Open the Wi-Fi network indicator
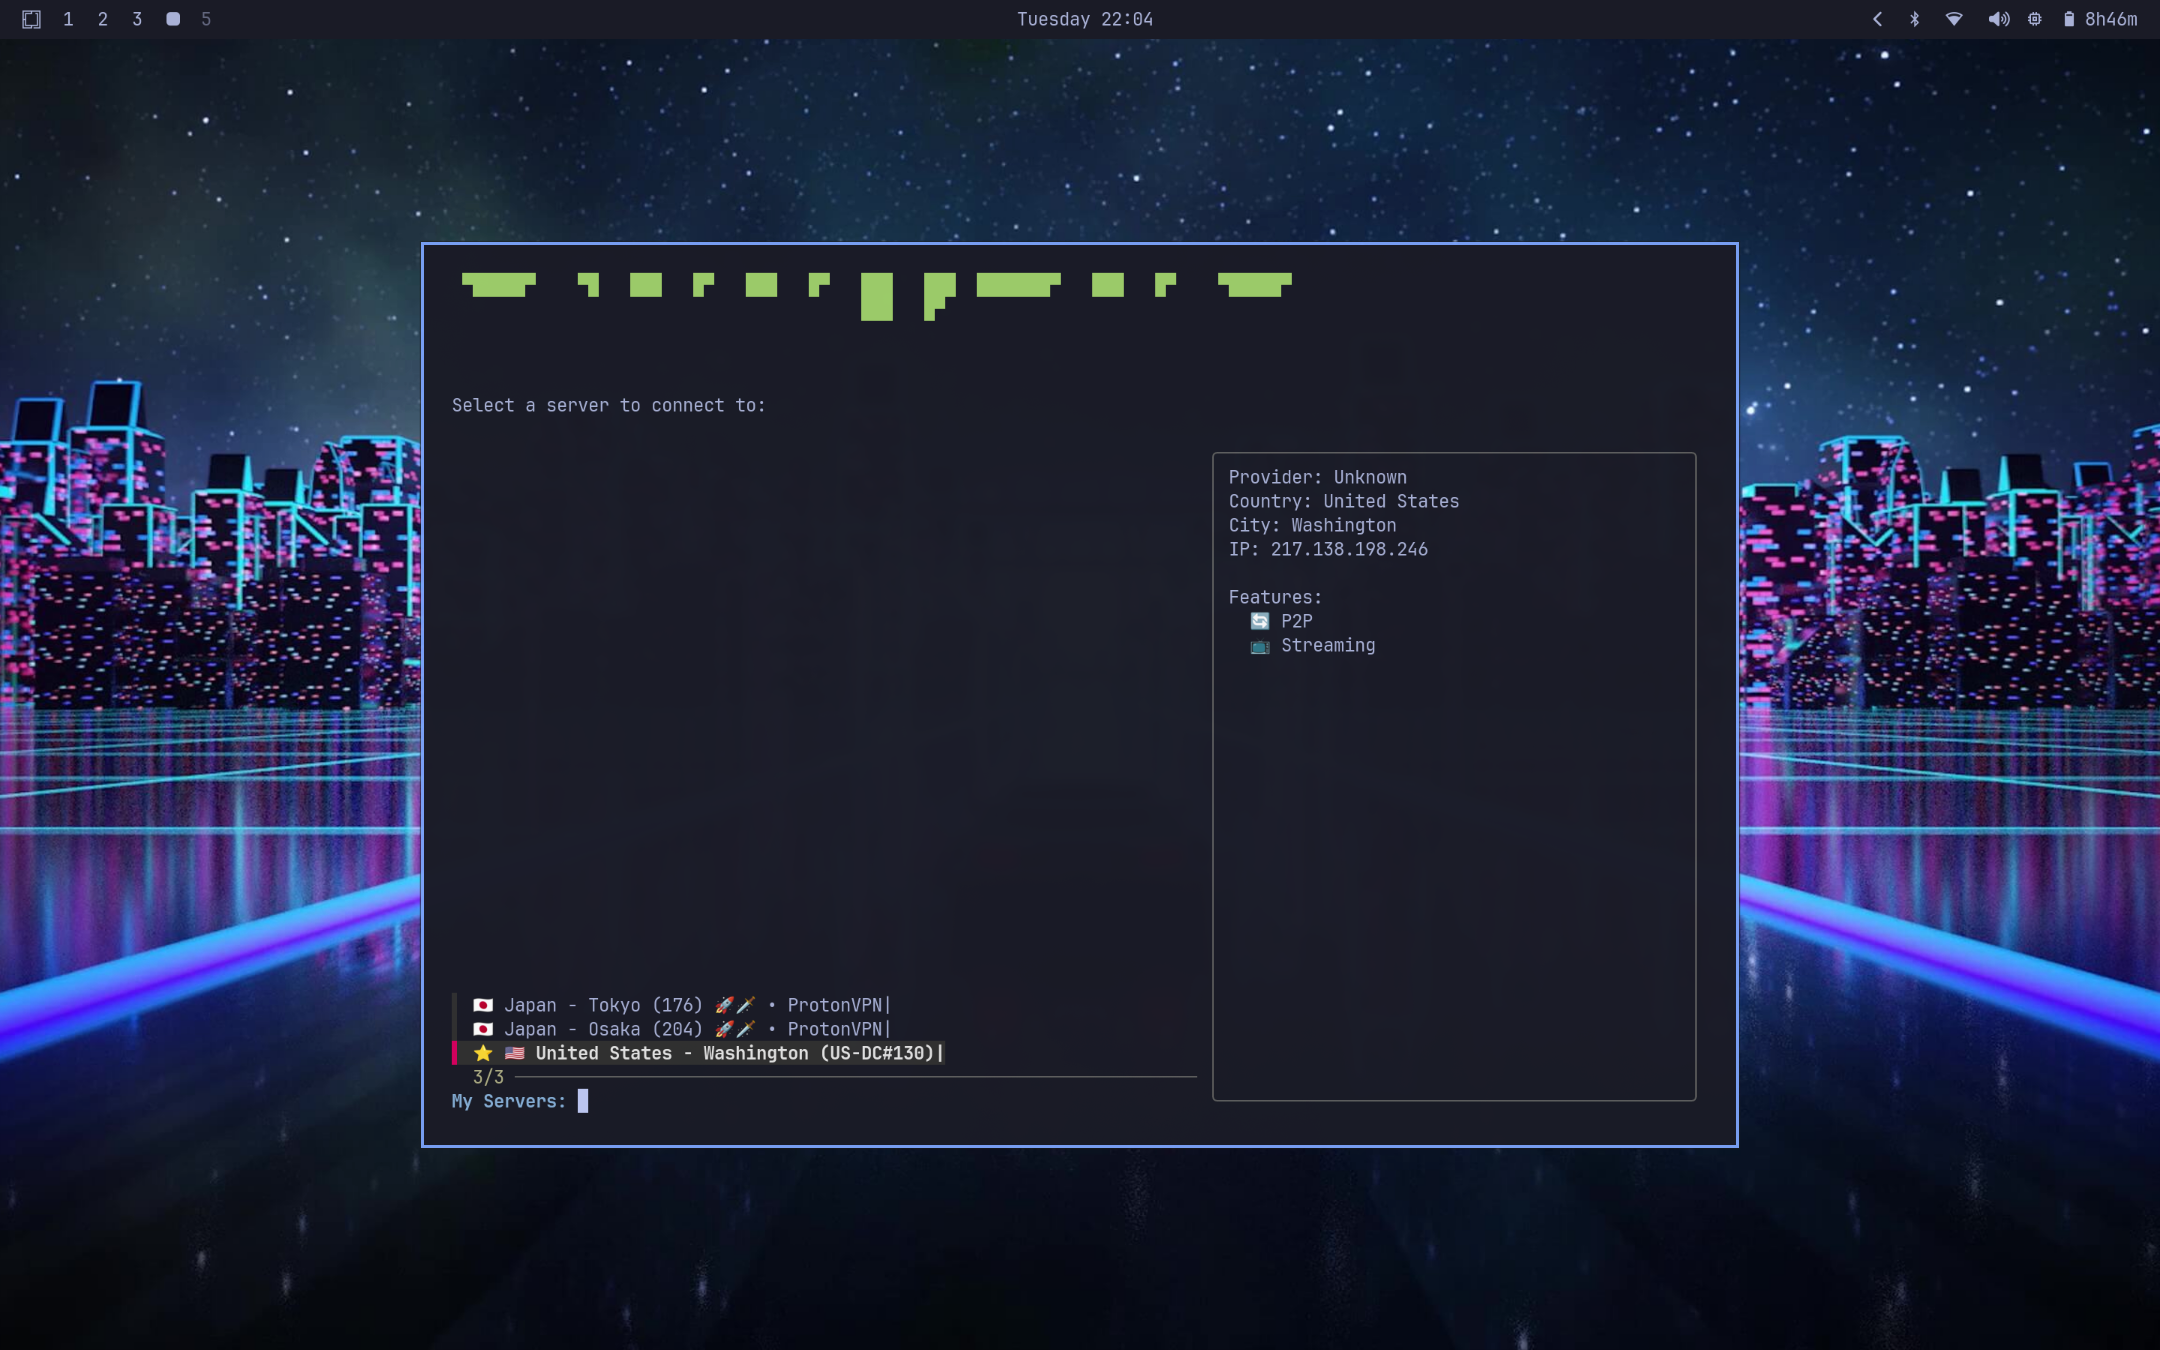Screen dimensions: 2160x1350 click(1953, 19)
